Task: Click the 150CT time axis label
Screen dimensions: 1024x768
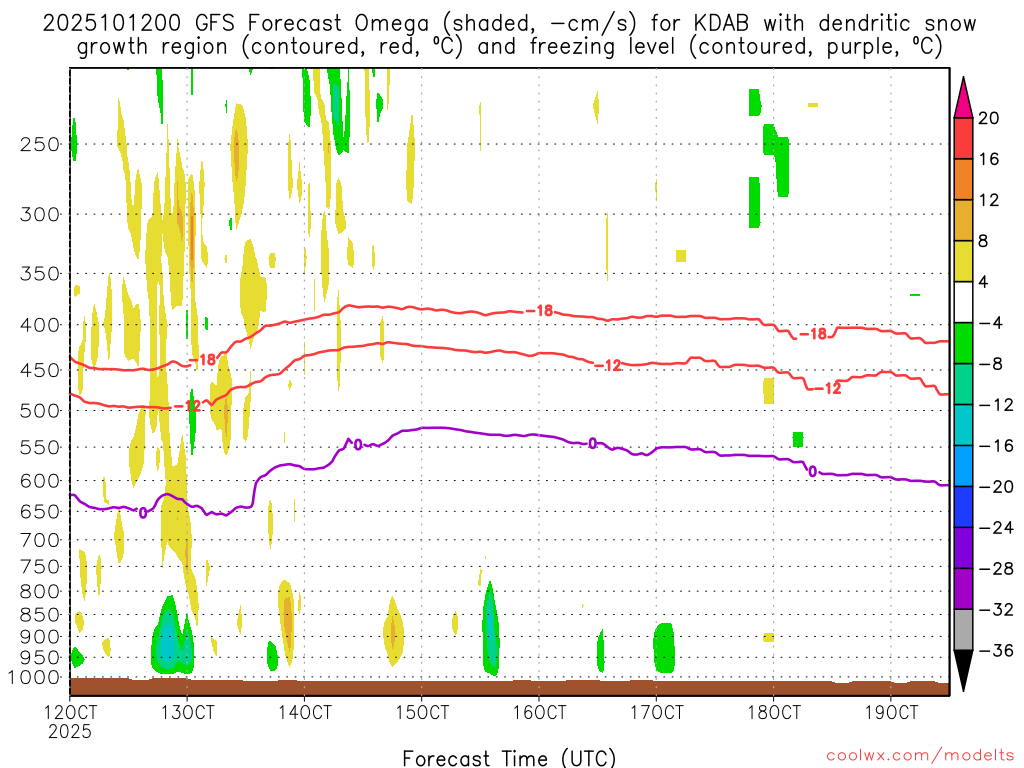Action: pos(422,712)
